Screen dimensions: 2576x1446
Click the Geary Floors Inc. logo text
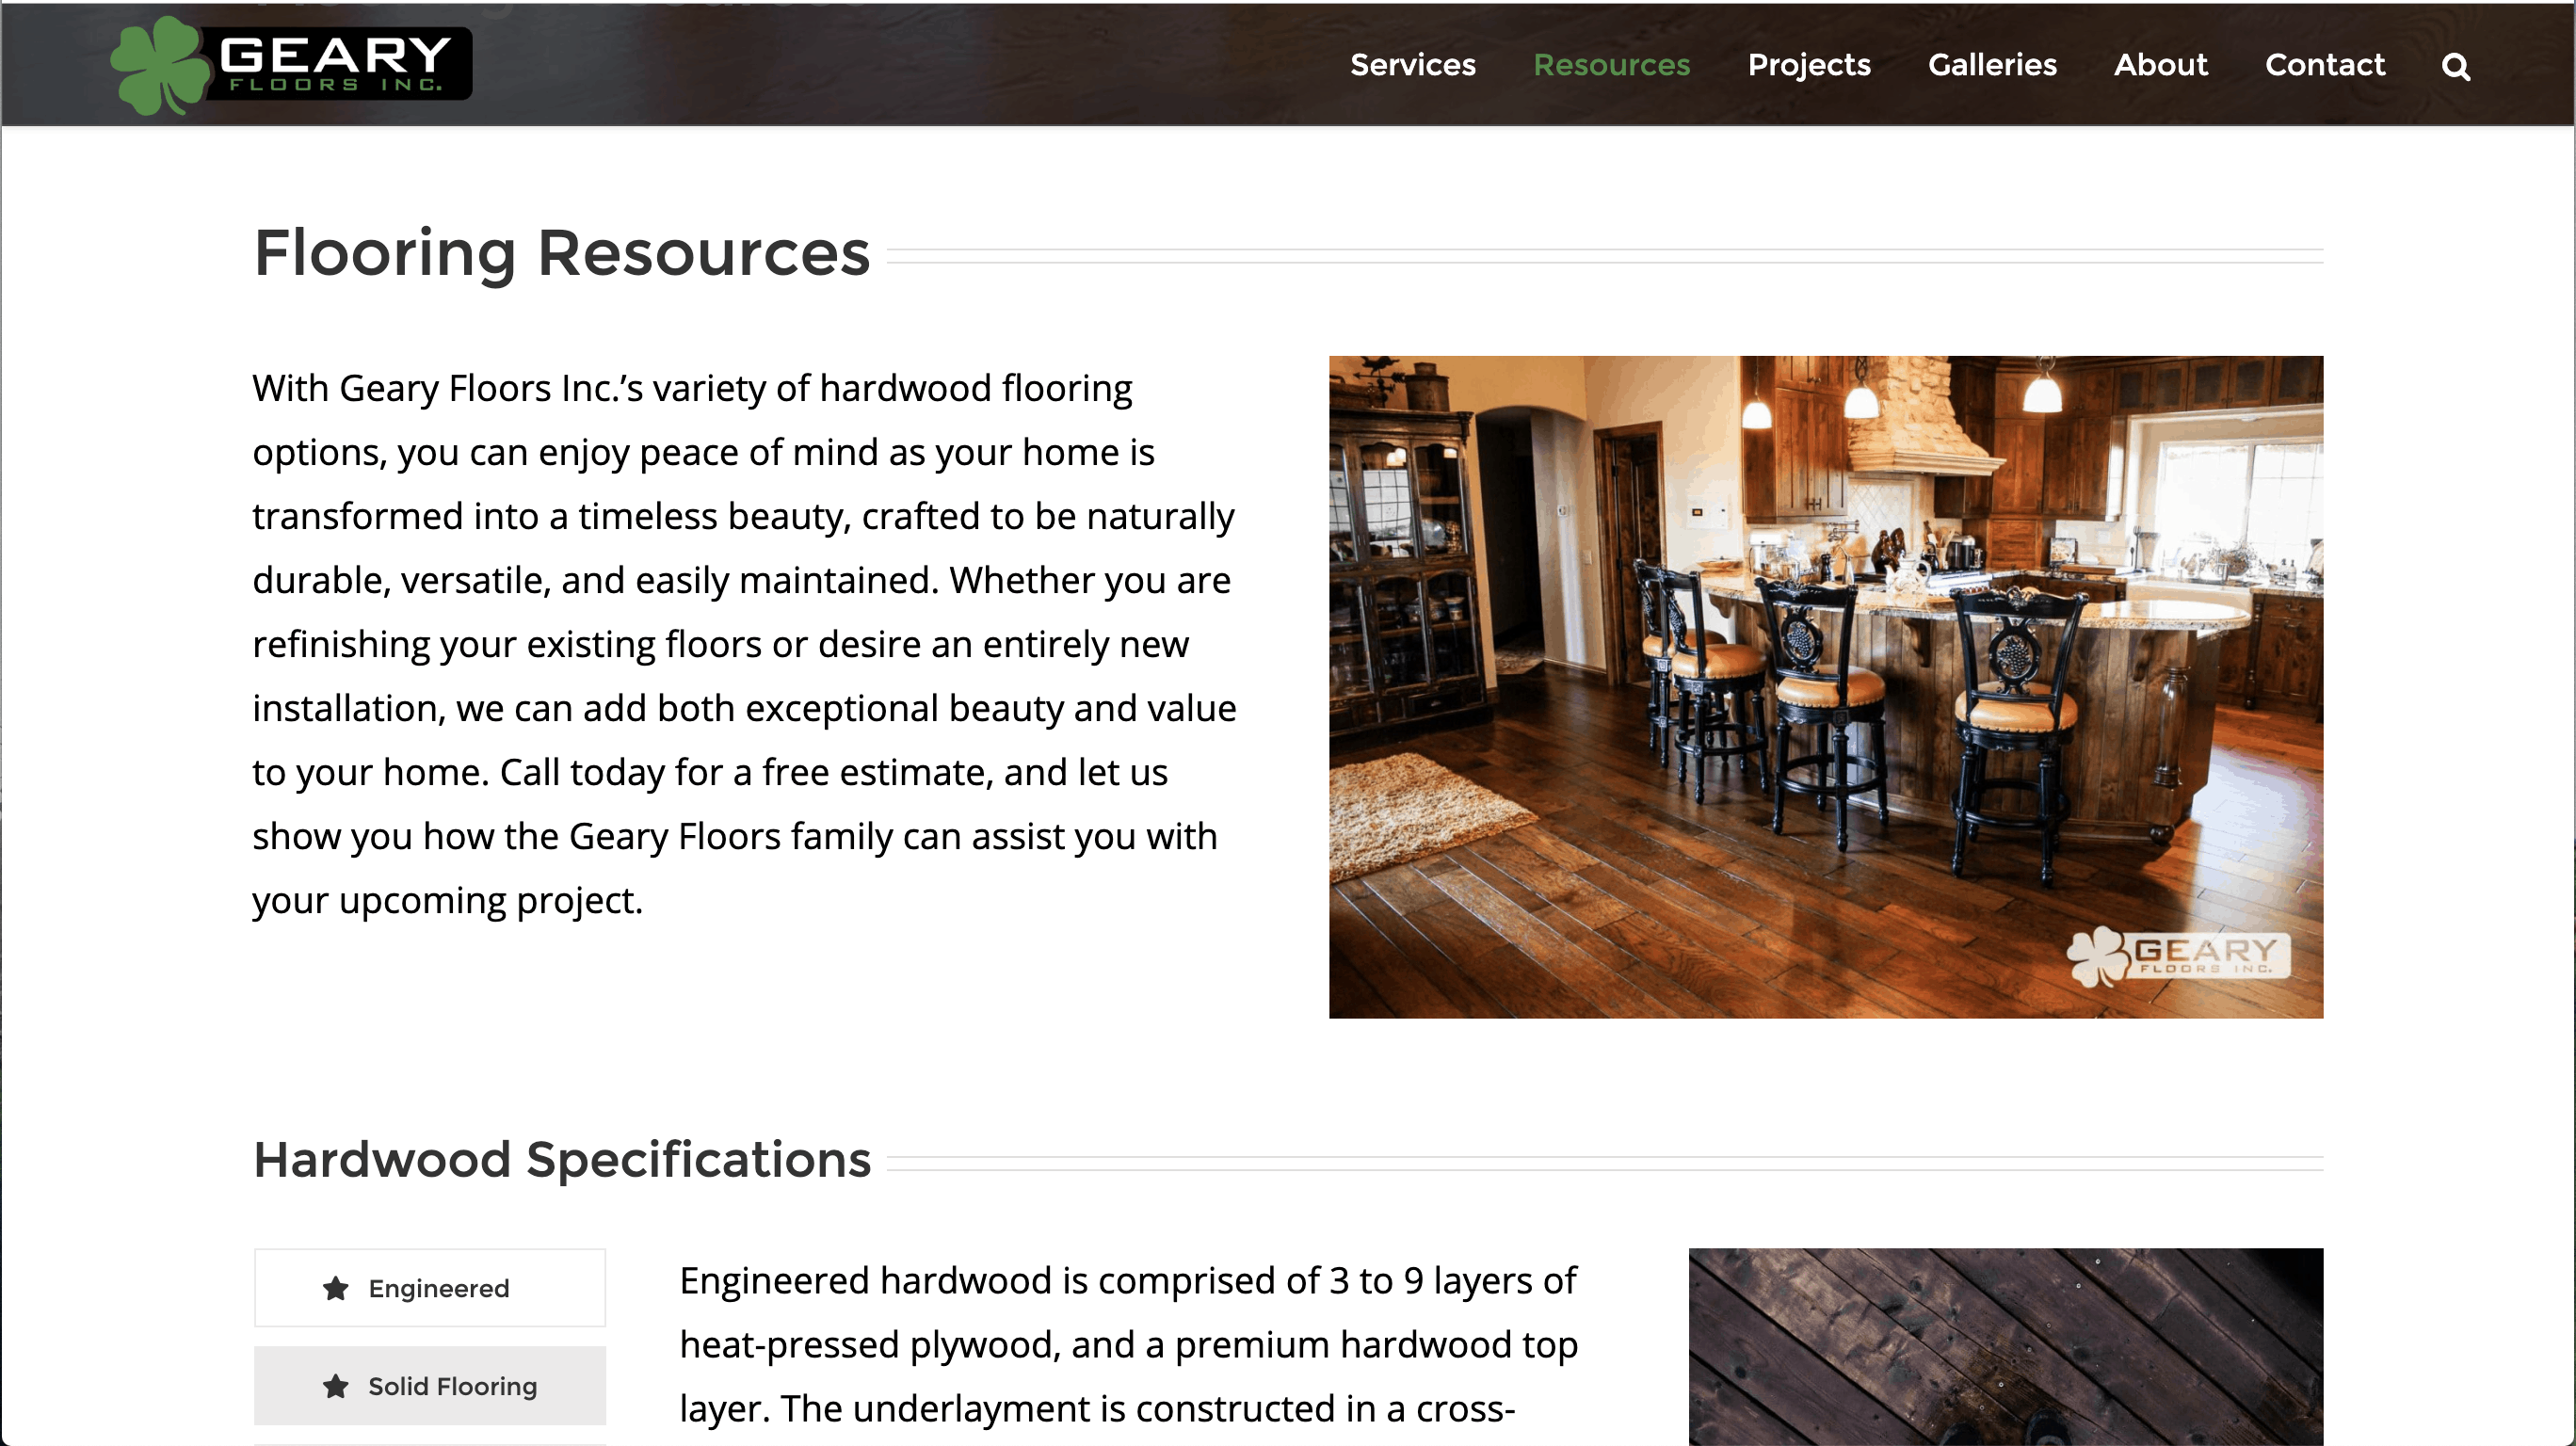(337, 64)
